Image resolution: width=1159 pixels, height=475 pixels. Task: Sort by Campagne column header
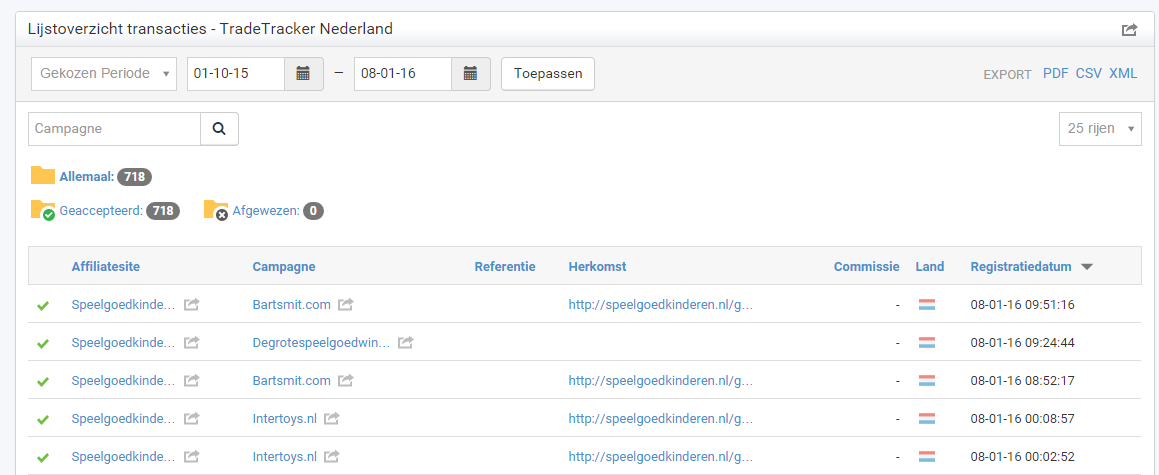[284, 267]
